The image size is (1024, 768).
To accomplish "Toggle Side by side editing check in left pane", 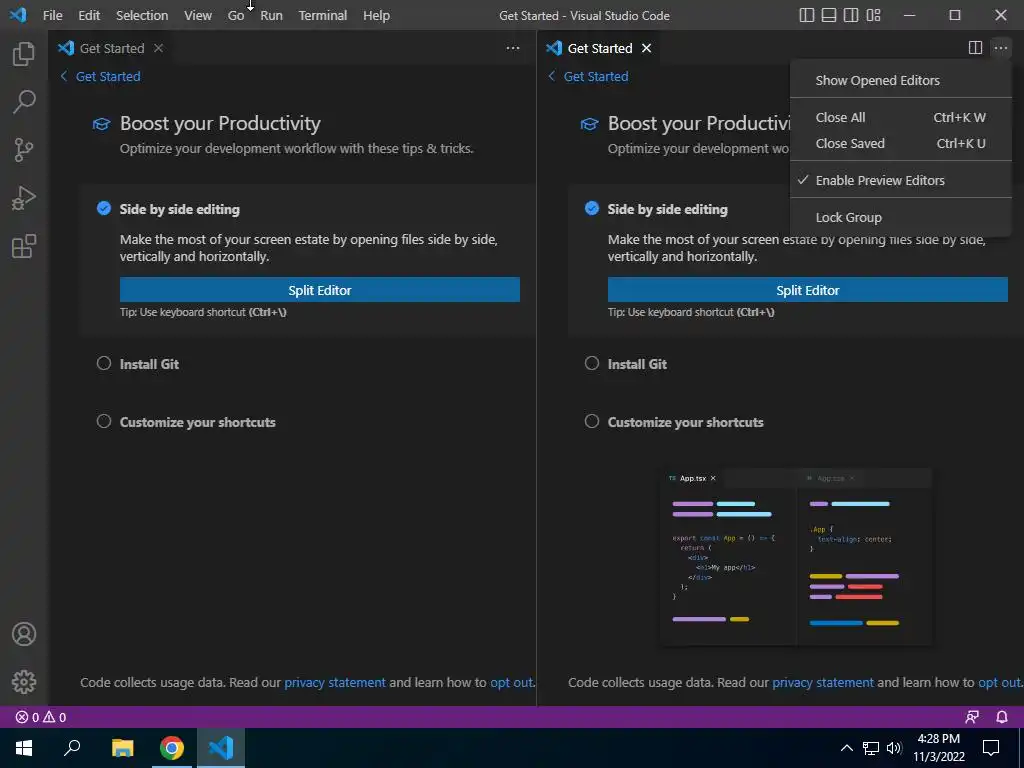I will (104, 208).
